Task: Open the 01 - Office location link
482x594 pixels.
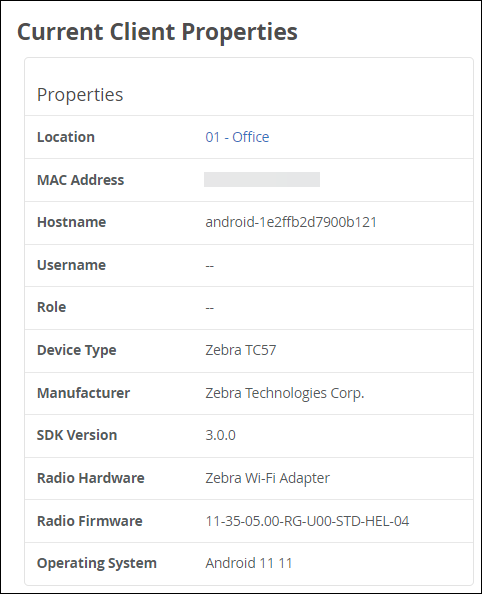Action: [x=237, y=137]
